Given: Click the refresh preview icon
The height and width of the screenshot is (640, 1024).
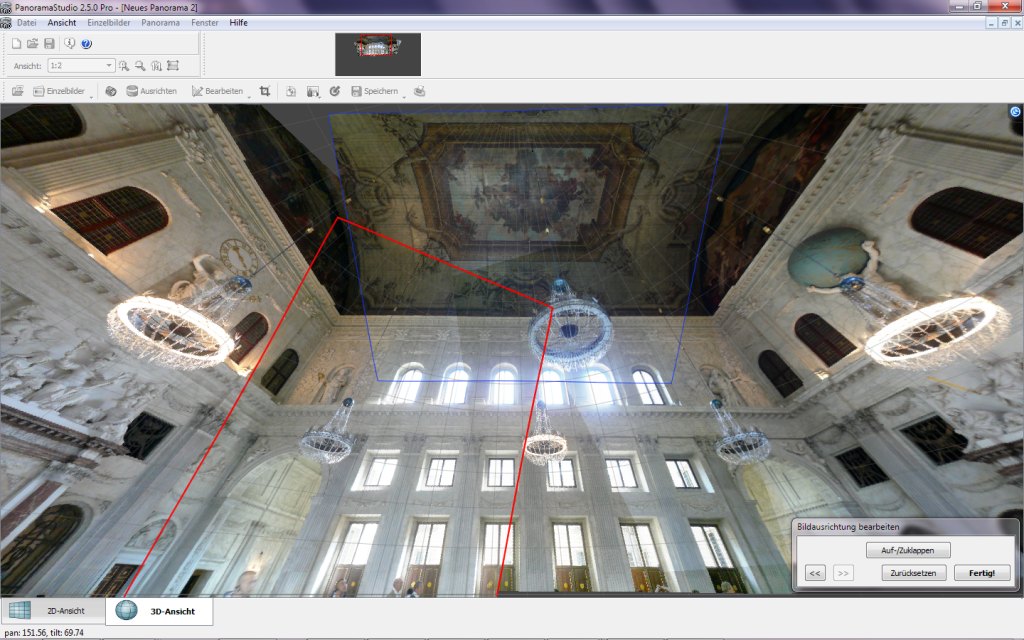Looking at the screenshot, I should pyautogui.click(x=335, y=91).
